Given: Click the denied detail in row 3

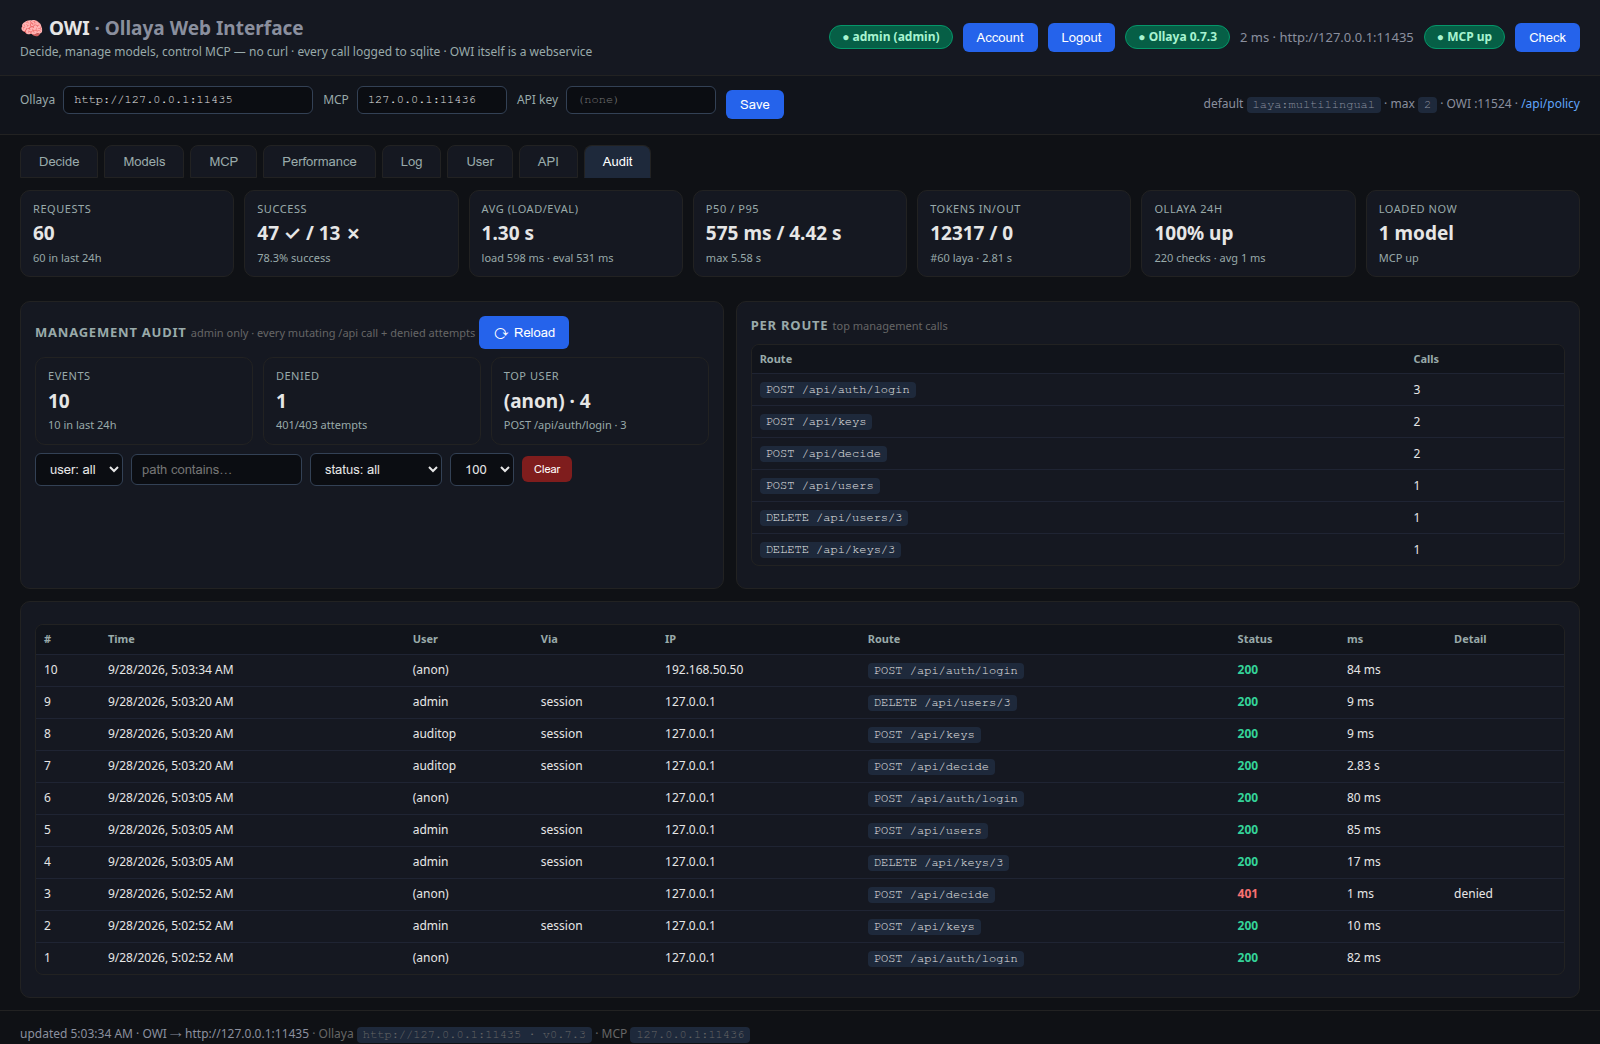Looking at the screenshot, I should [x=1473, y=894].
